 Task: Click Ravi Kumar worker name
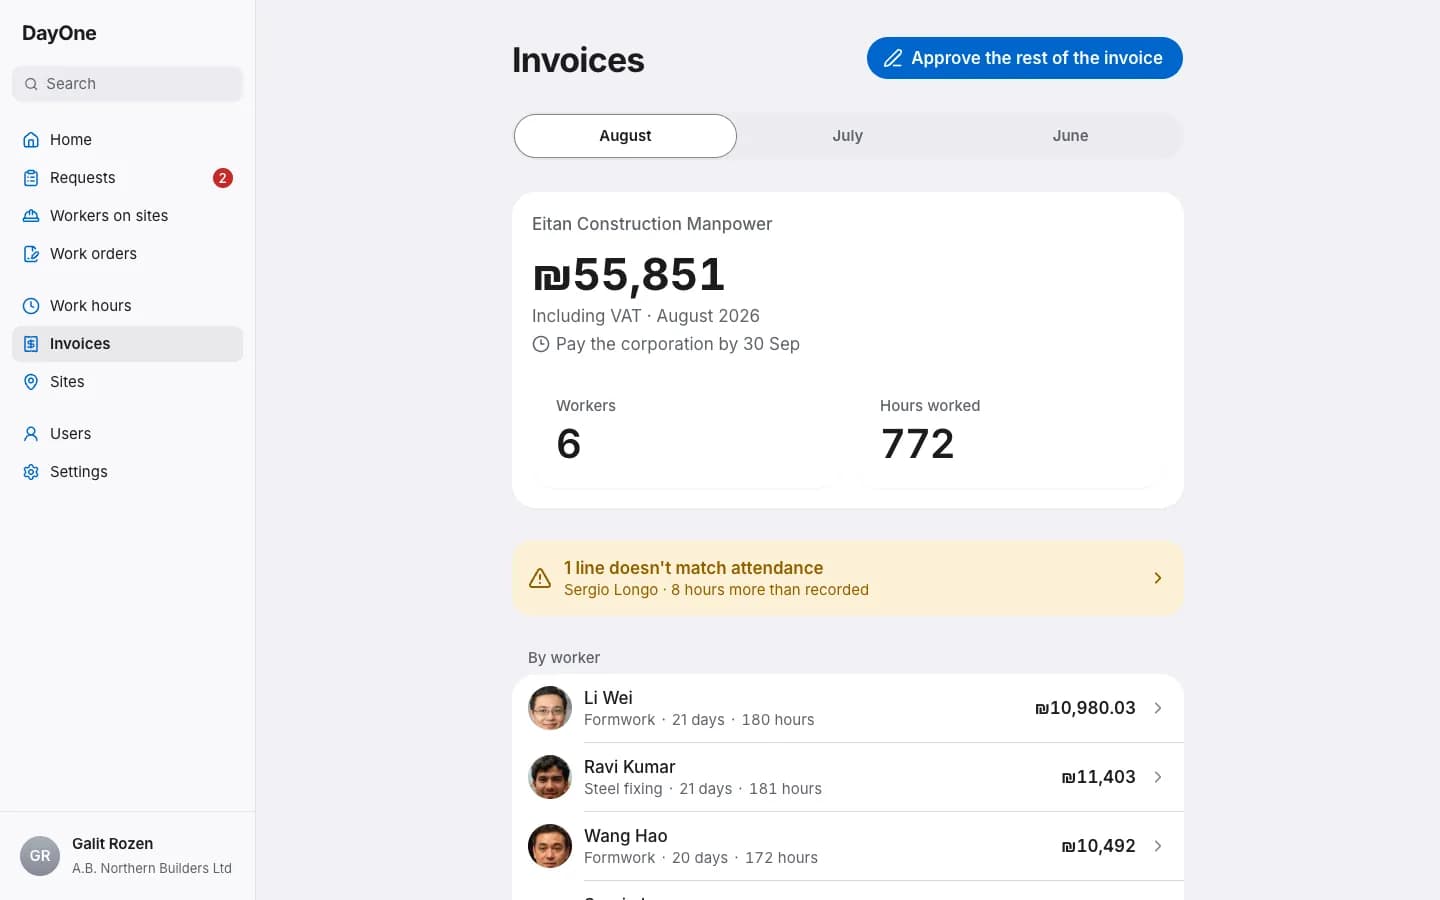pyautogui.click(x=630, y=767)
